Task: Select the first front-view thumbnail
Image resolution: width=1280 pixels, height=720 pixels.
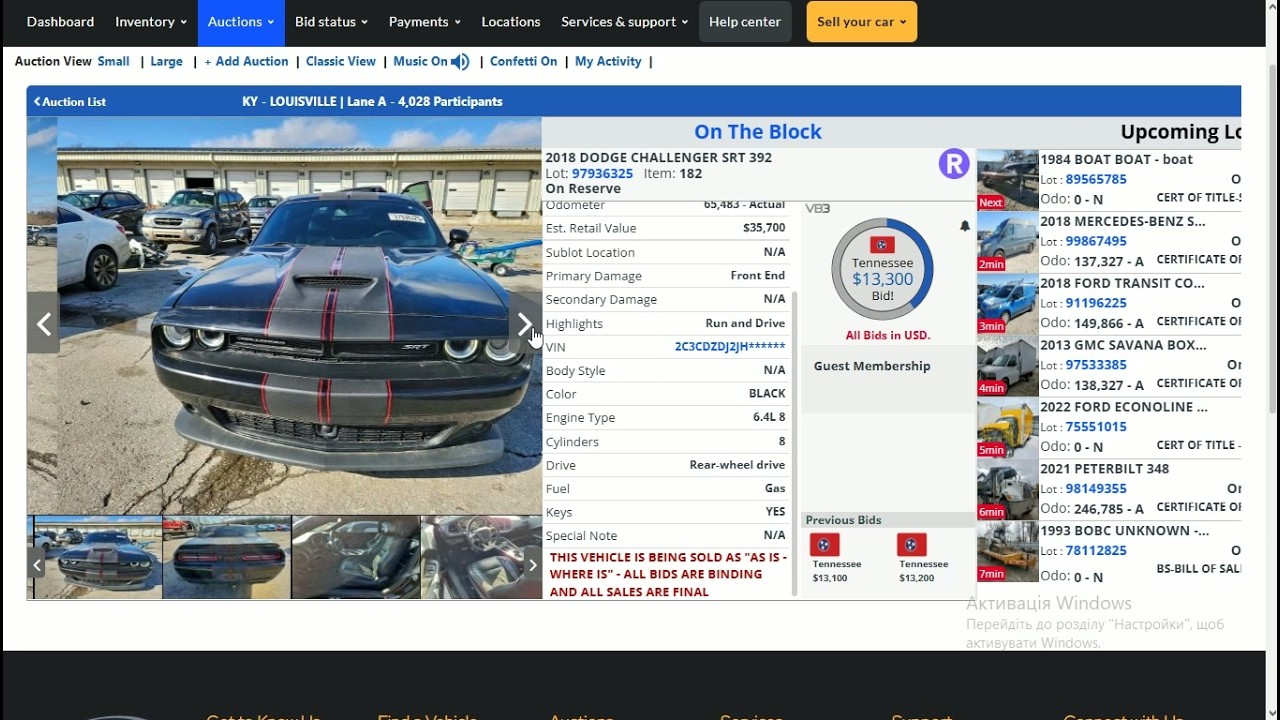Action: point(98,558)
